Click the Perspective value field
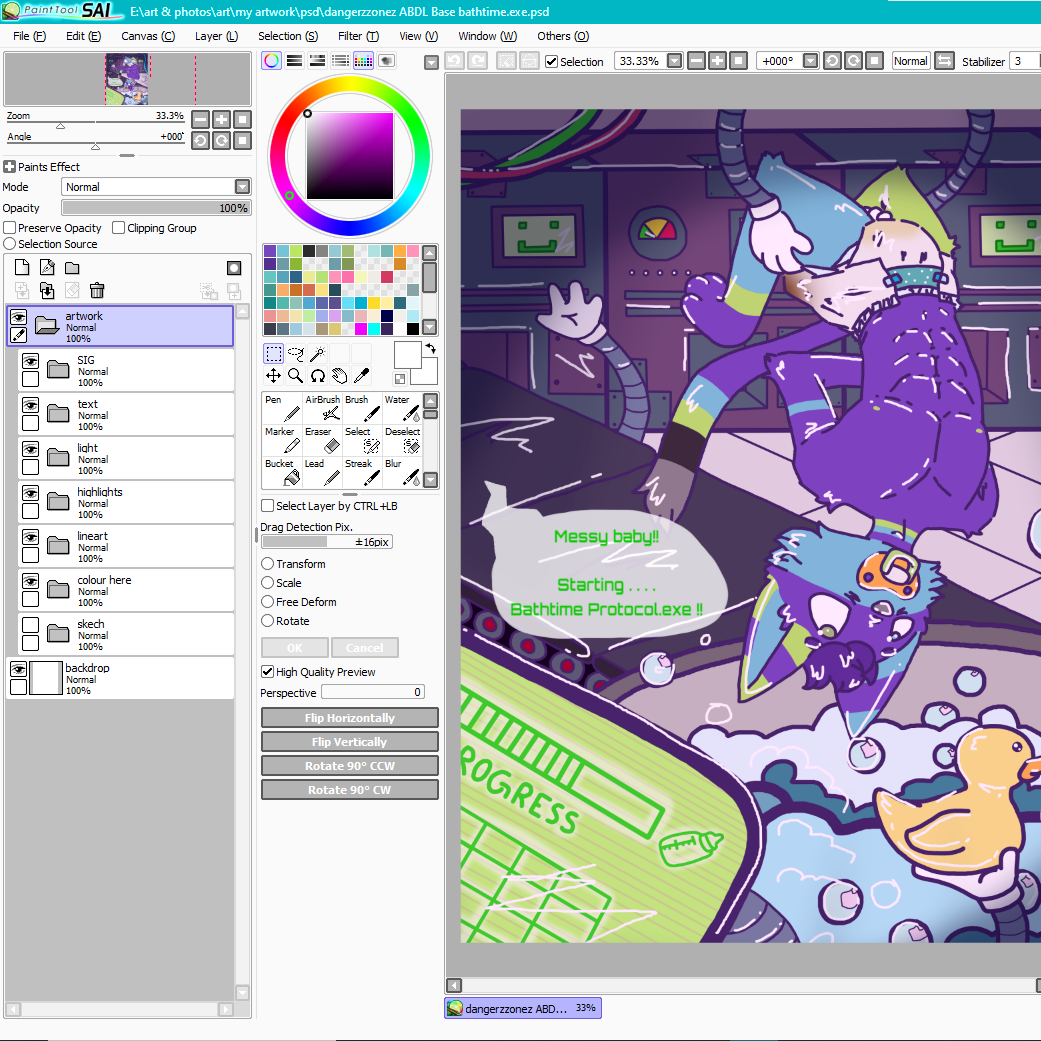Viewport: 1041px width, 1041px height. pos(372,692)
